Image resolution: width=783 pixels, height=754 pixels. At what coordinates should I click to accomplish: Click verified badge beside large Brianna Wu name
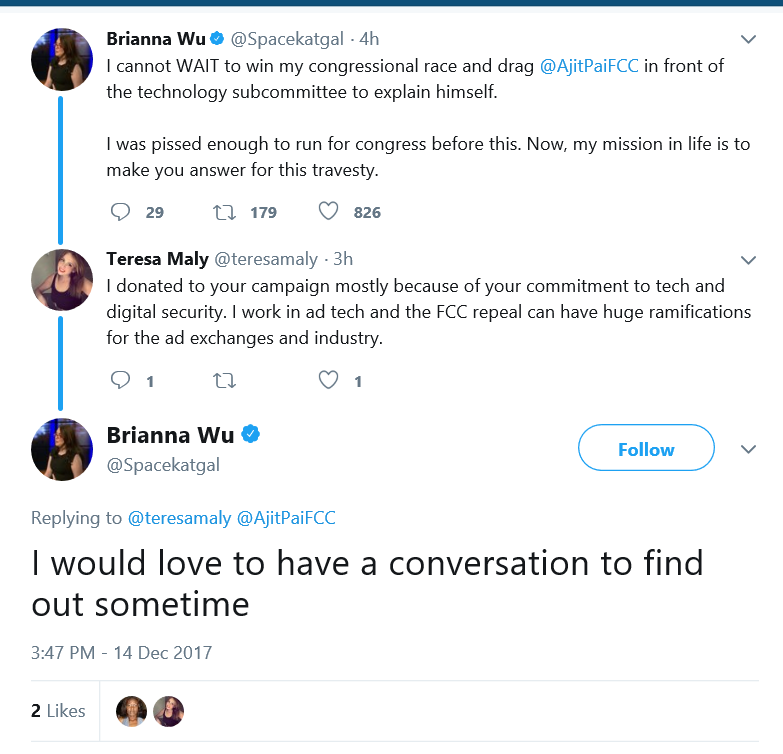[251, 434]
